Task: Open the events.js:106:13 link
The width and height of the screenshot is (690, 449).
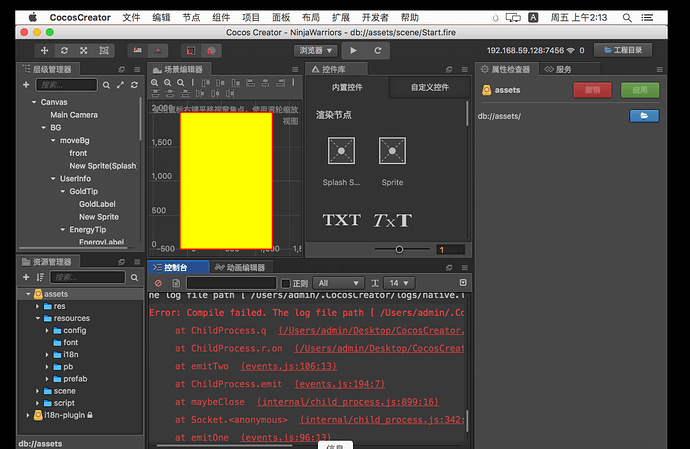Action: 289,366
